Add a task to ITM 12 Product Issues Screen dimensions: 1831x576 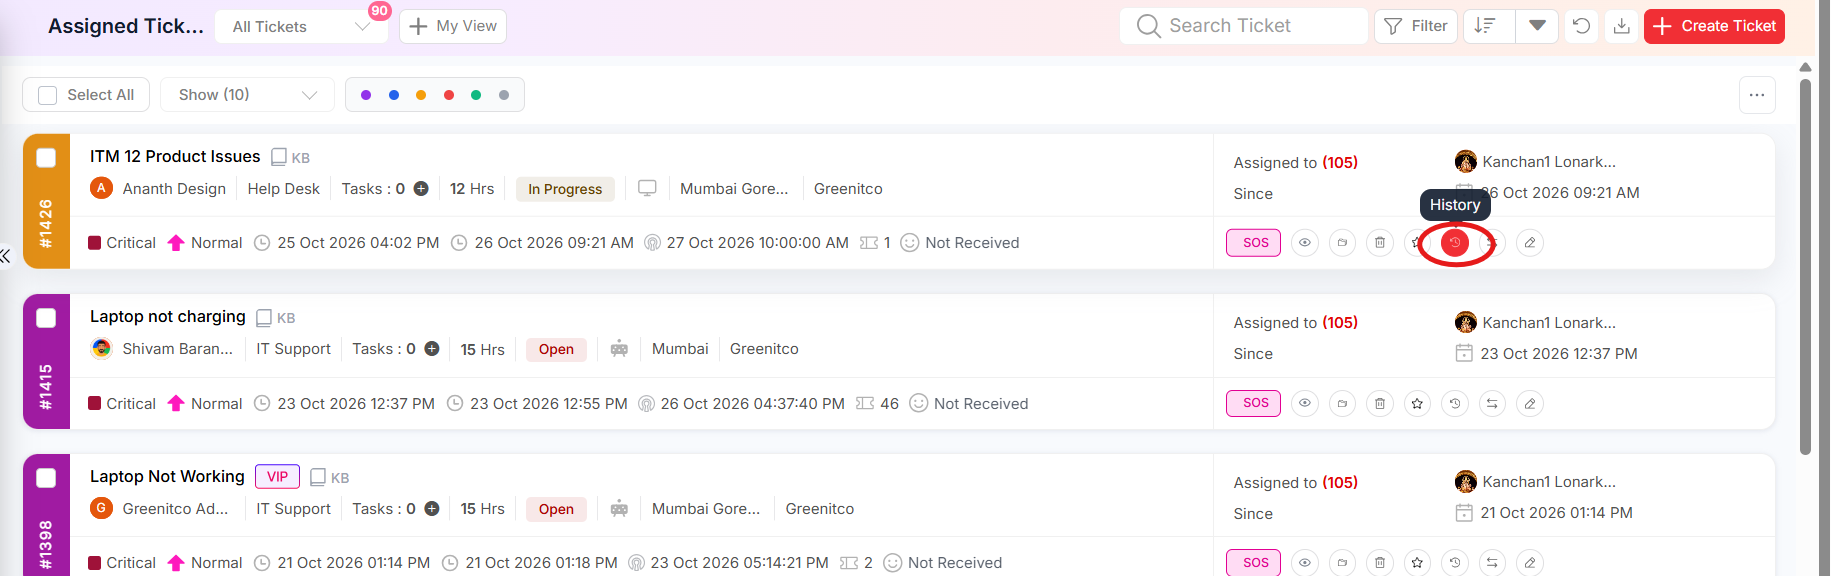pyautogui.click(x=421, y=189)
